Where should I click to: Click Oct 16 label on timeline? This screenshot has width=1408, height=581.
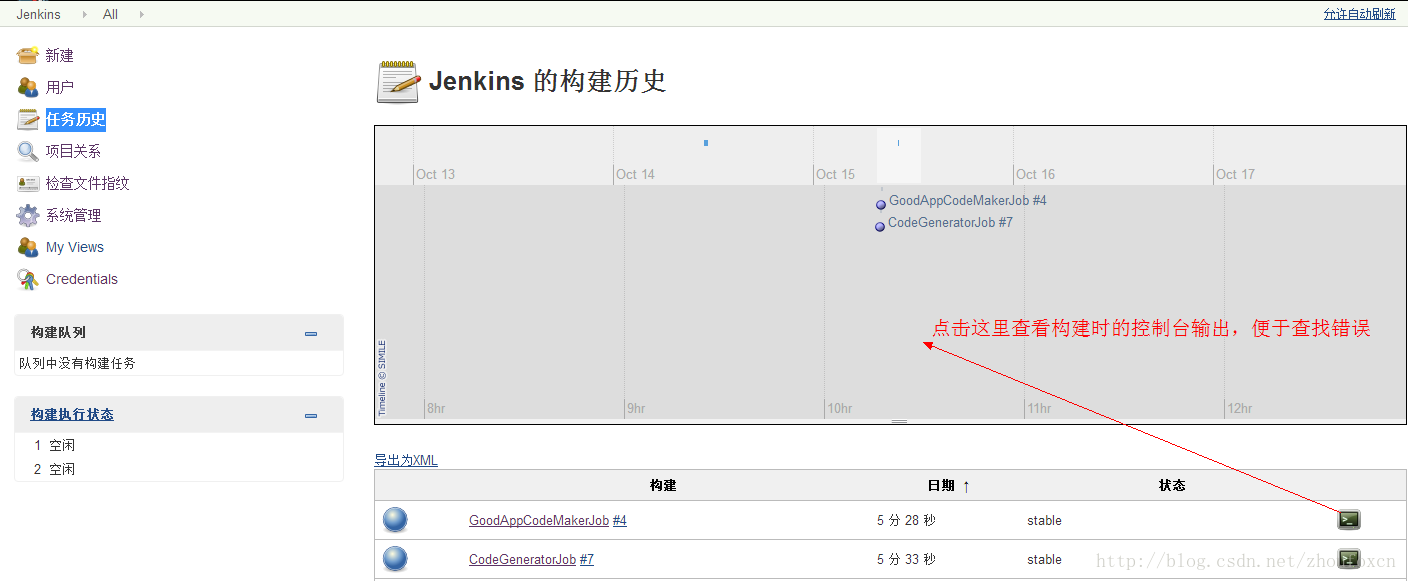1035,174
